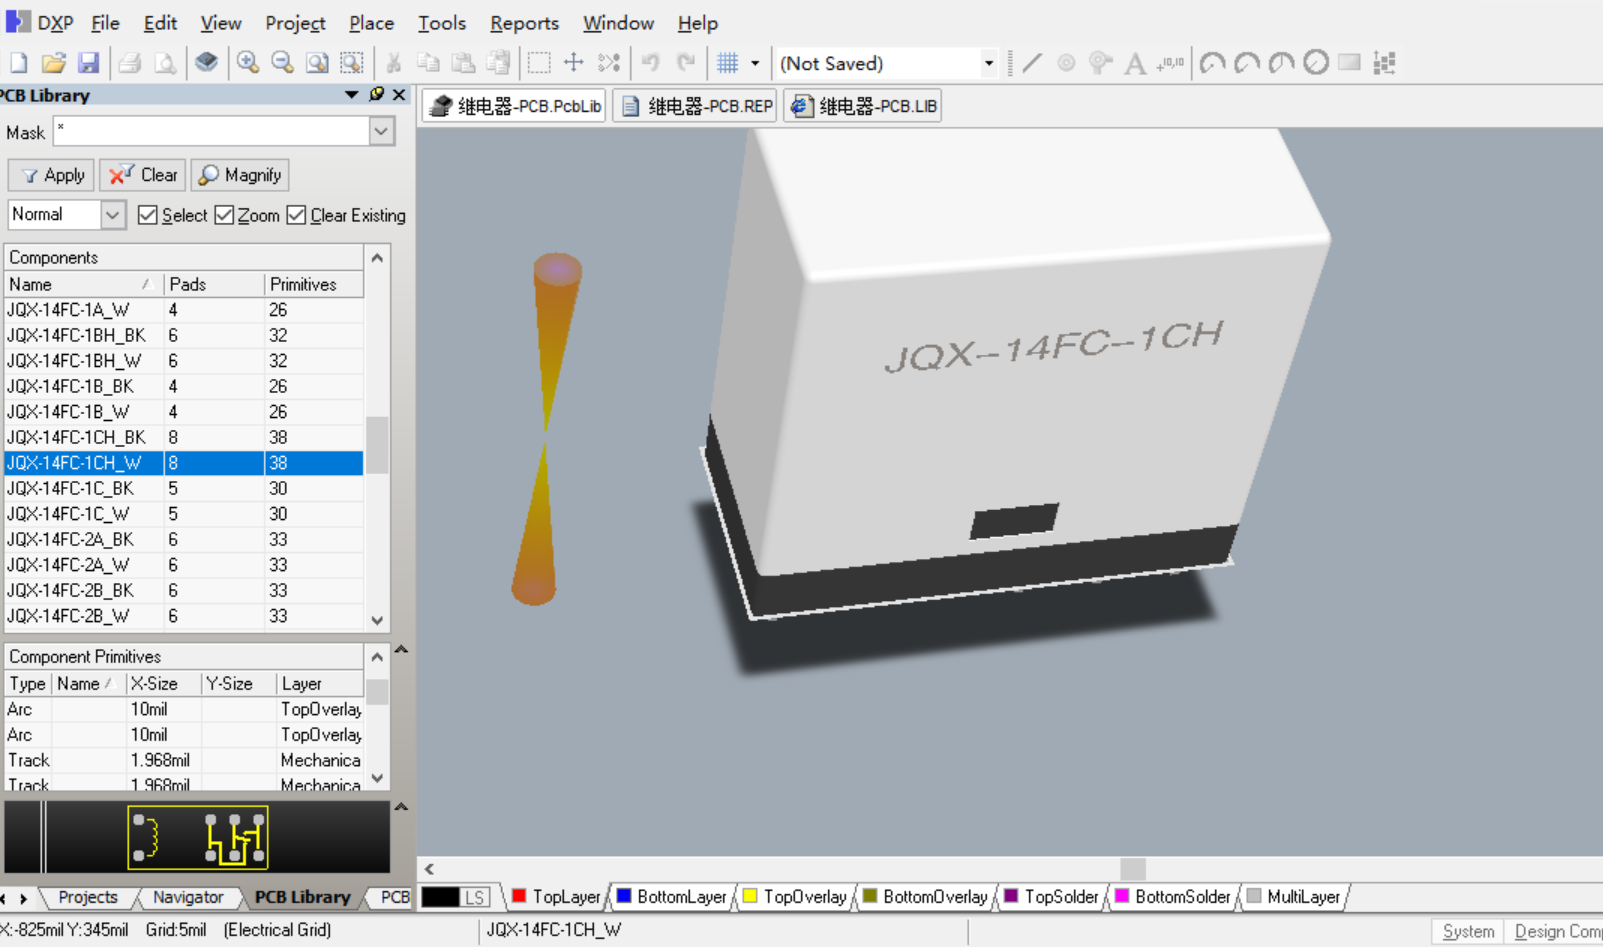Select the Place Line tool
Screen dimensions: 1603x947
pos(1032,63)
